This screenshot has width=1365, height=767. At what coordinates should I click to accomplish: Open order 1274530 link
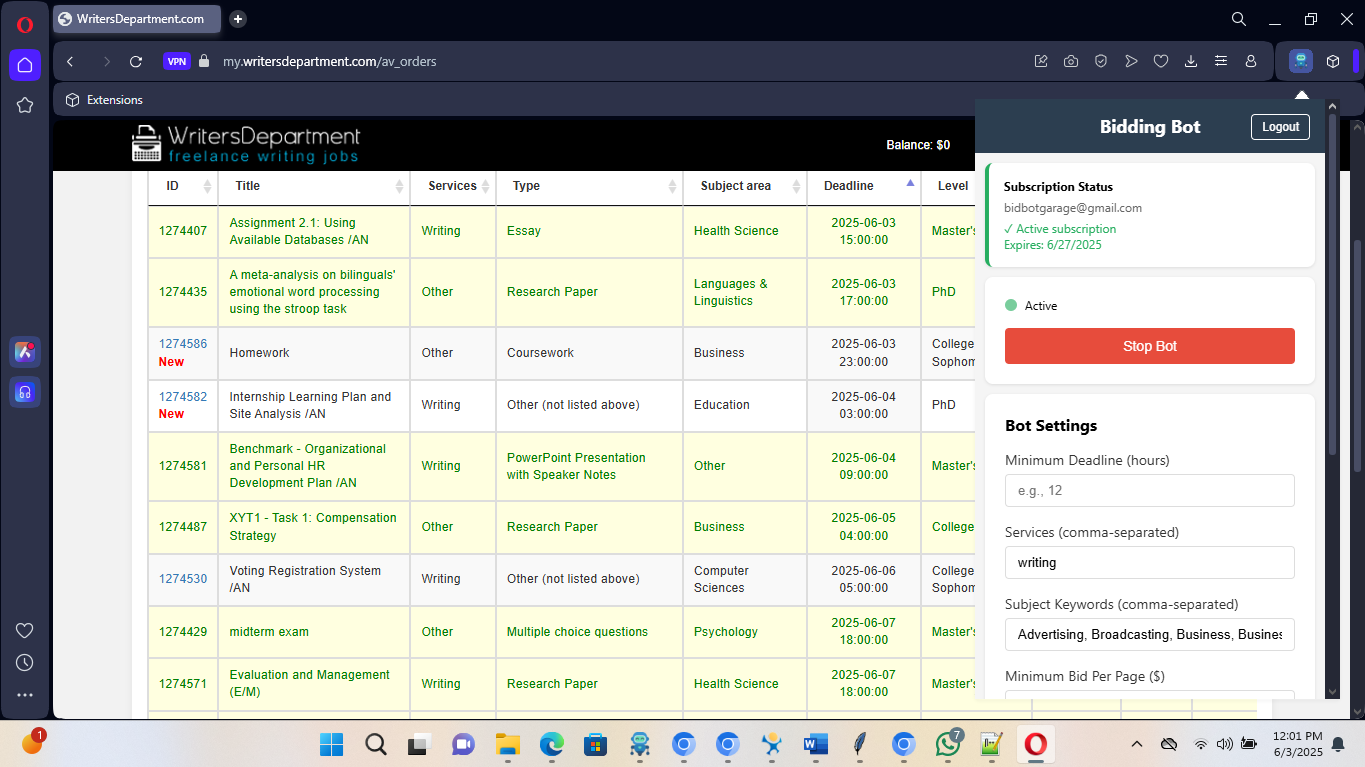(x=183, y=579)
